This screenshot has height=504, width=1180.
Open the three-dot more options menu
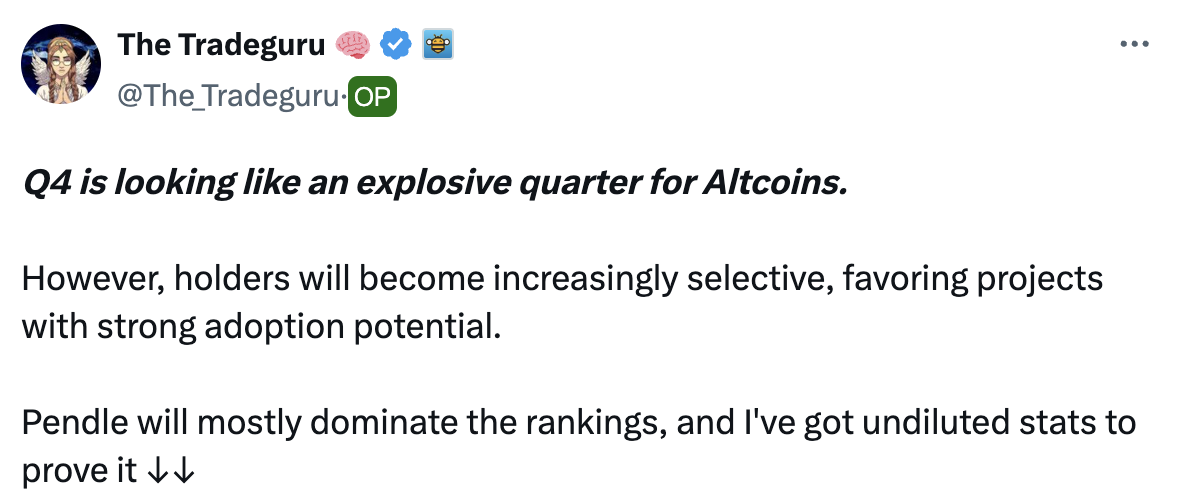coord(1131,44)
